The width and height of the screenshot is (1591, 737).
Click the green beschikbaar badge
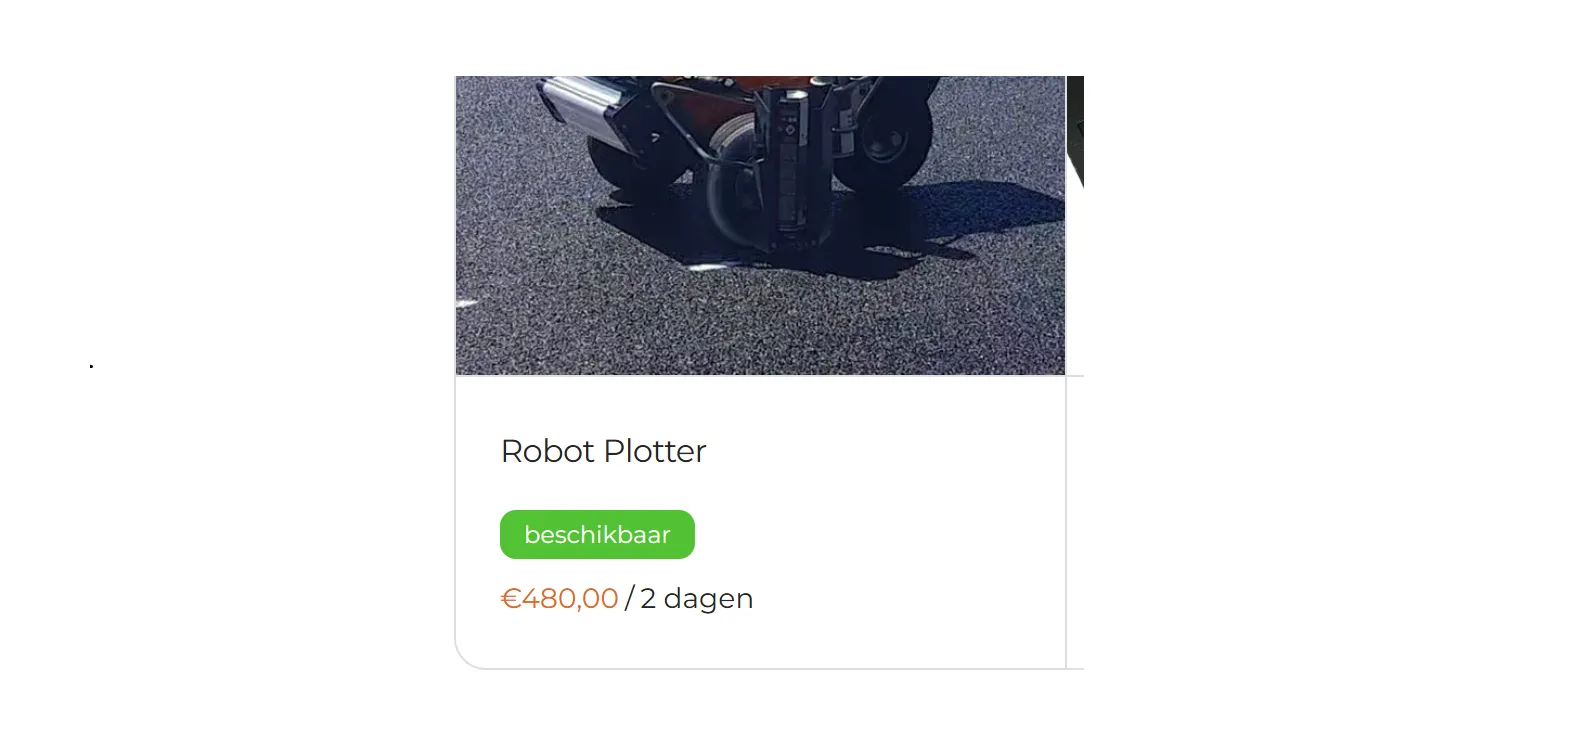(597, 535)
